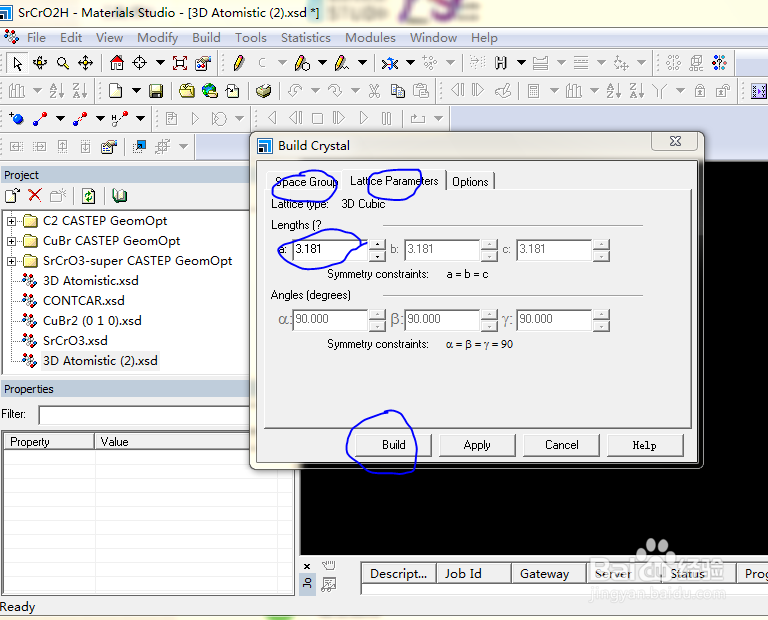Click the recenter target icon
The image size is (768, 620).
click(x=140, y=63)
